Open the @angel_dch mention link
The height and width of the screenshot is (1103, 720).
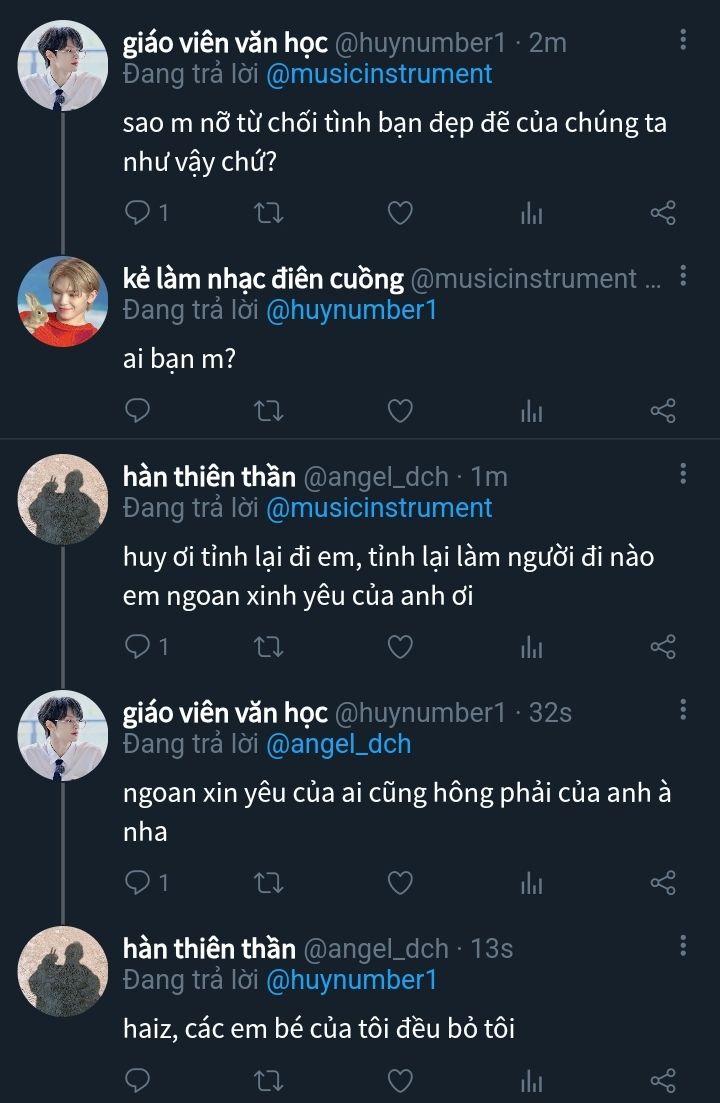pyautogui.click(x=338, y=744)
